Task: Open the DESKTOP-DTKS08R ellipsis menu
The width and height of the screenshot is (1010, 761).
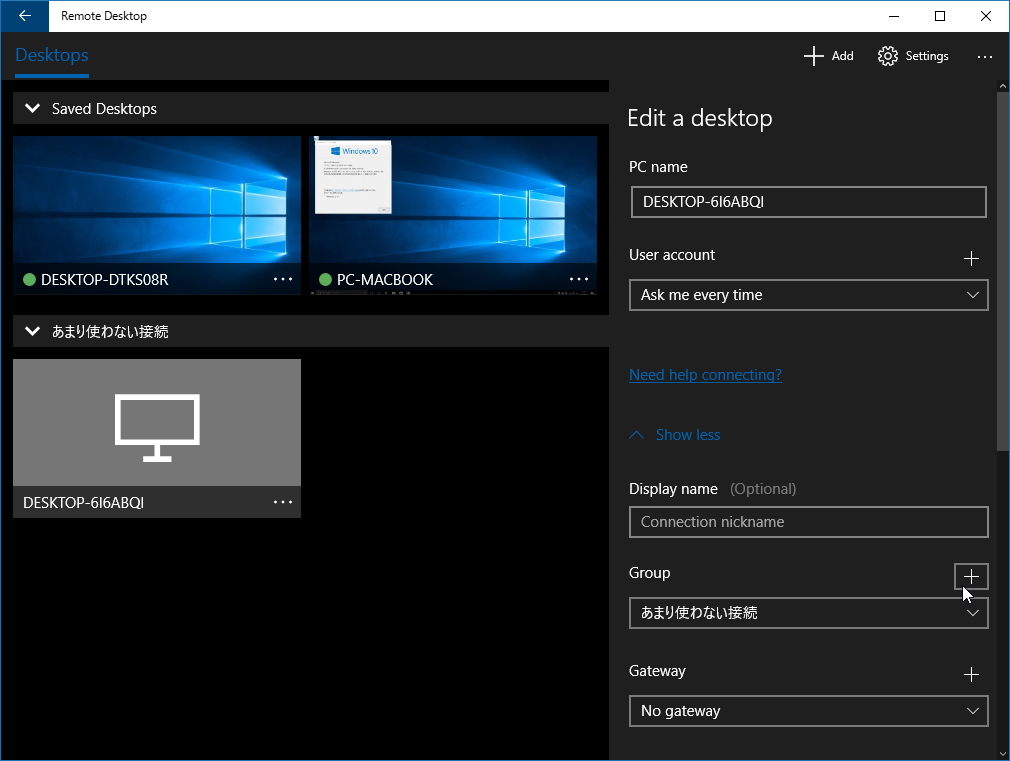Action: click(283, 279)
